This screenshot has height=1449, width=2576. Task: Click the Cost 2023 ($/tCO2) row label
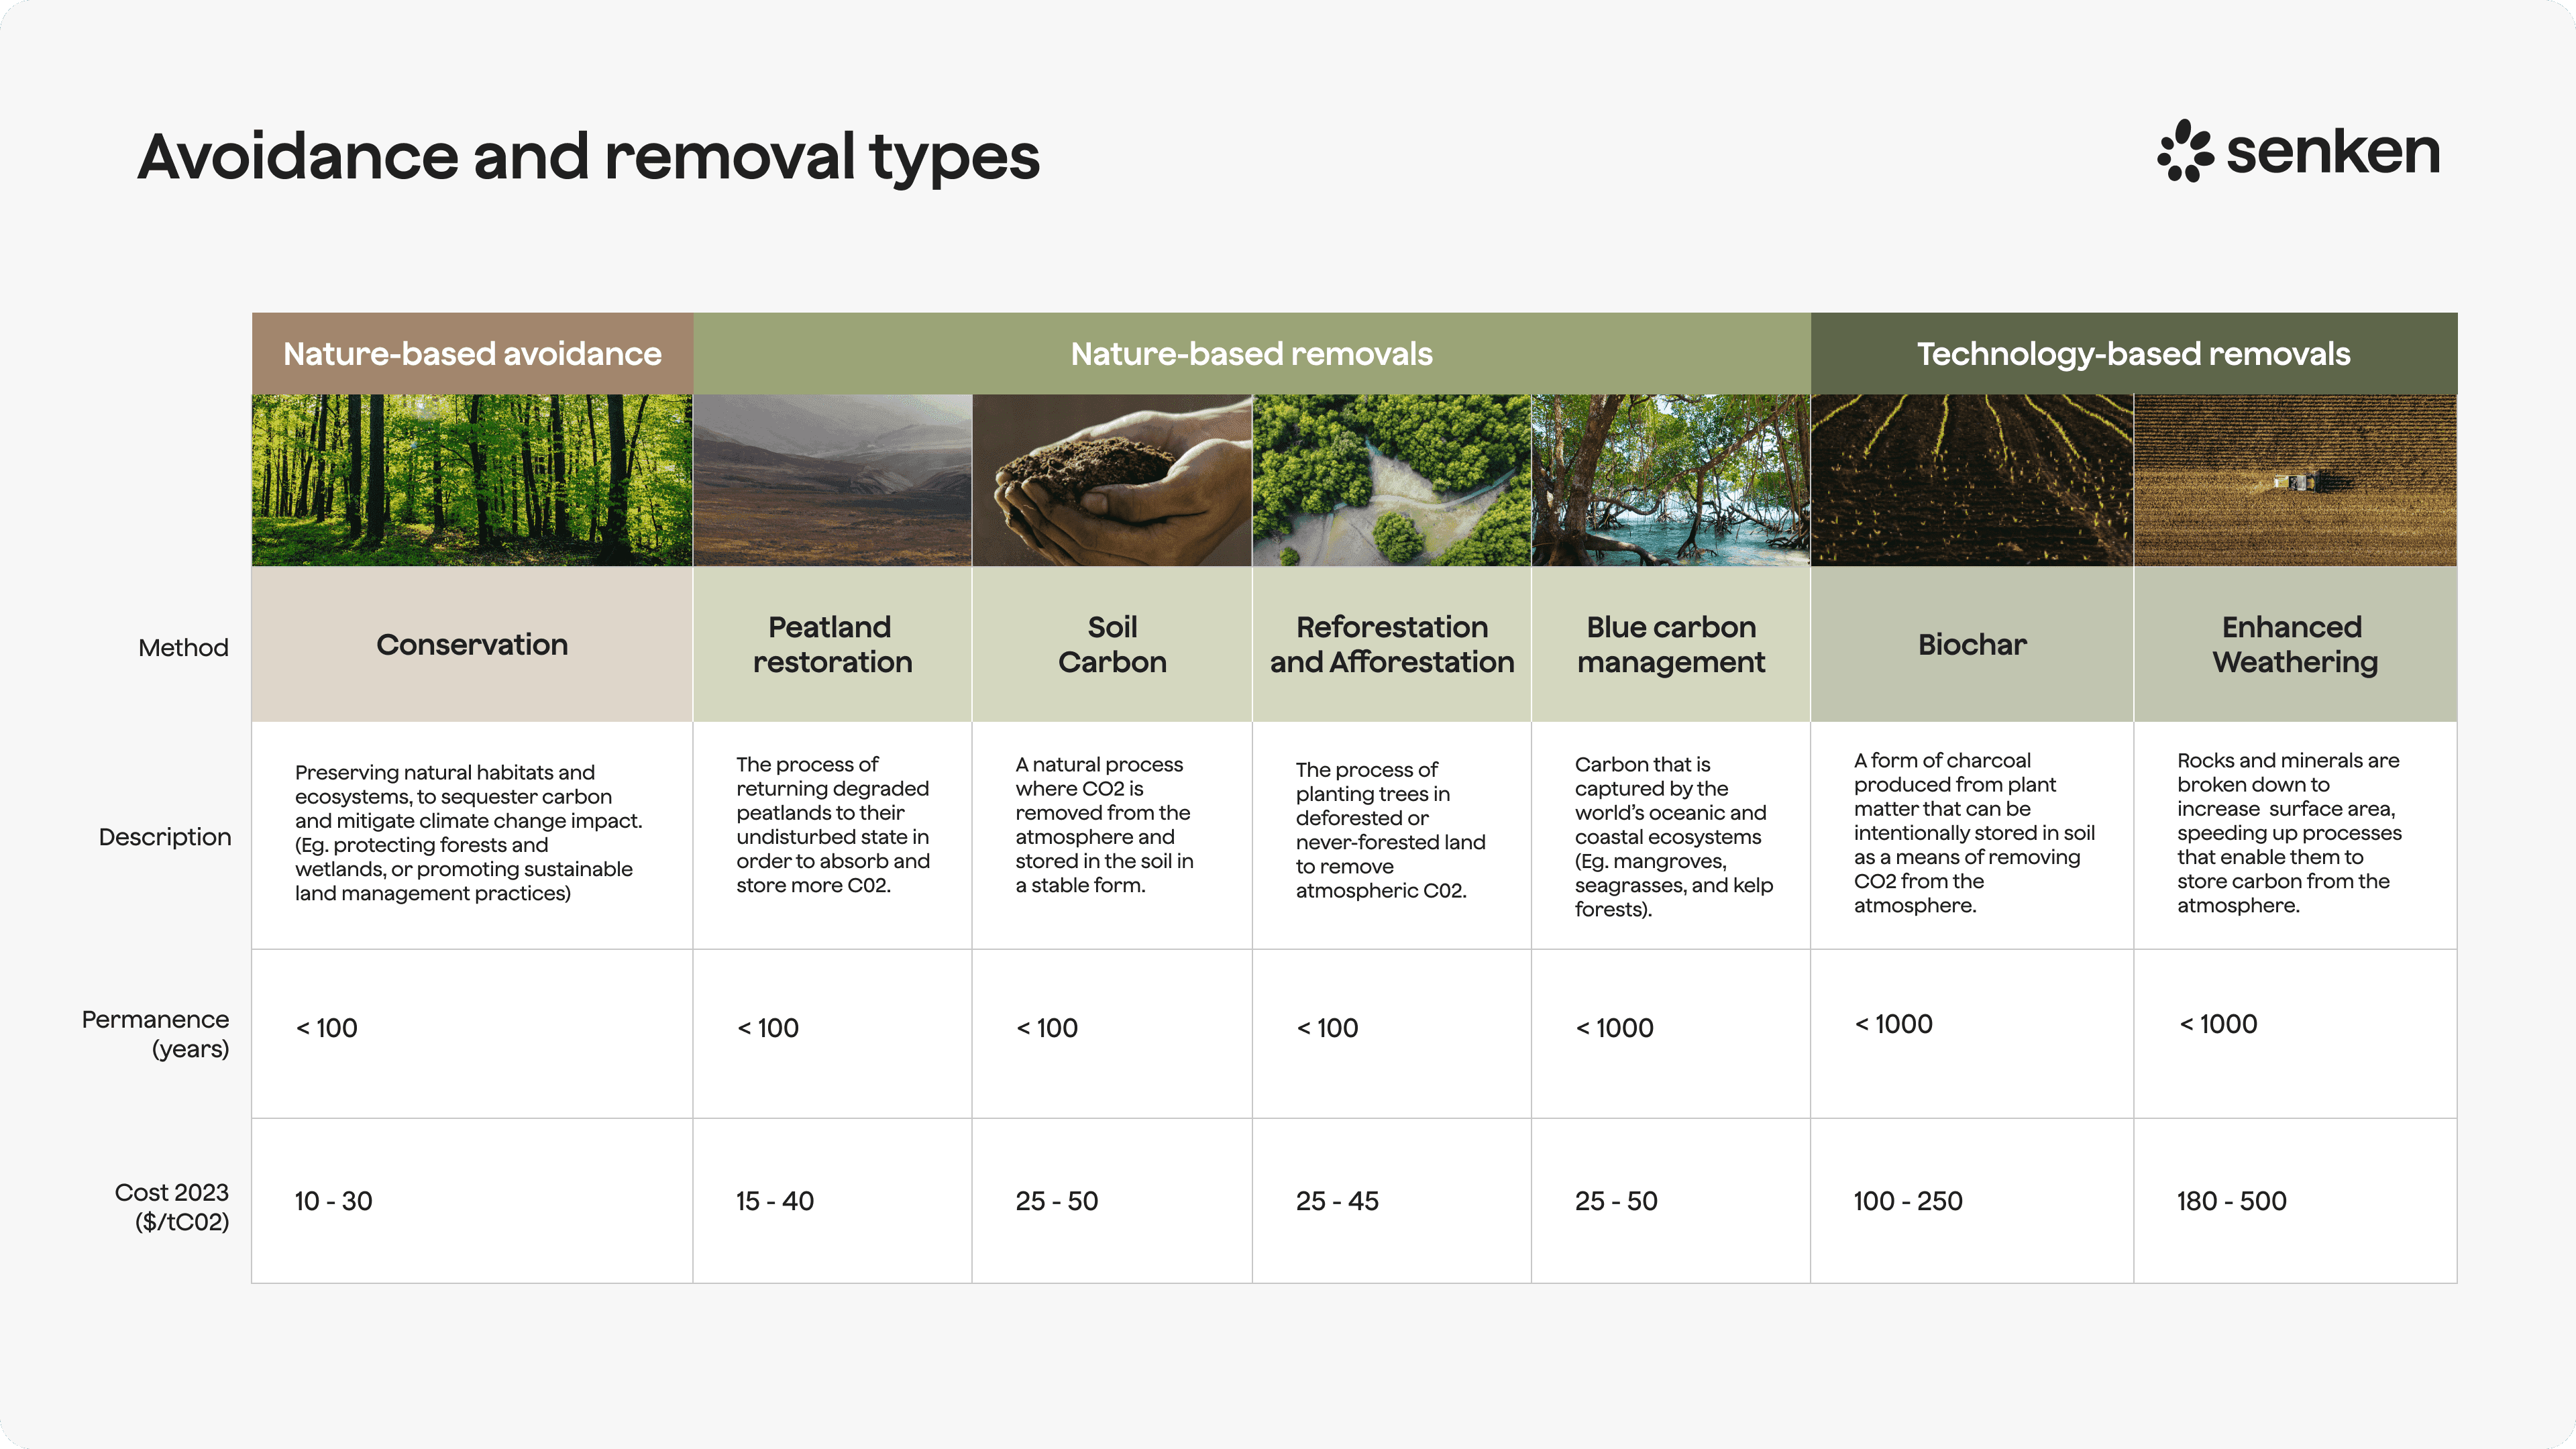tap(171, 1206)
